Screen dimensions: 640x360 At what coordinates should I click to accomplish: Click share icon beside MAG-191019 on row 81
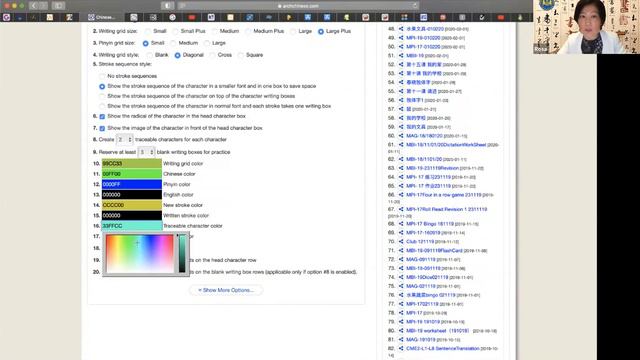coord(401,340)
